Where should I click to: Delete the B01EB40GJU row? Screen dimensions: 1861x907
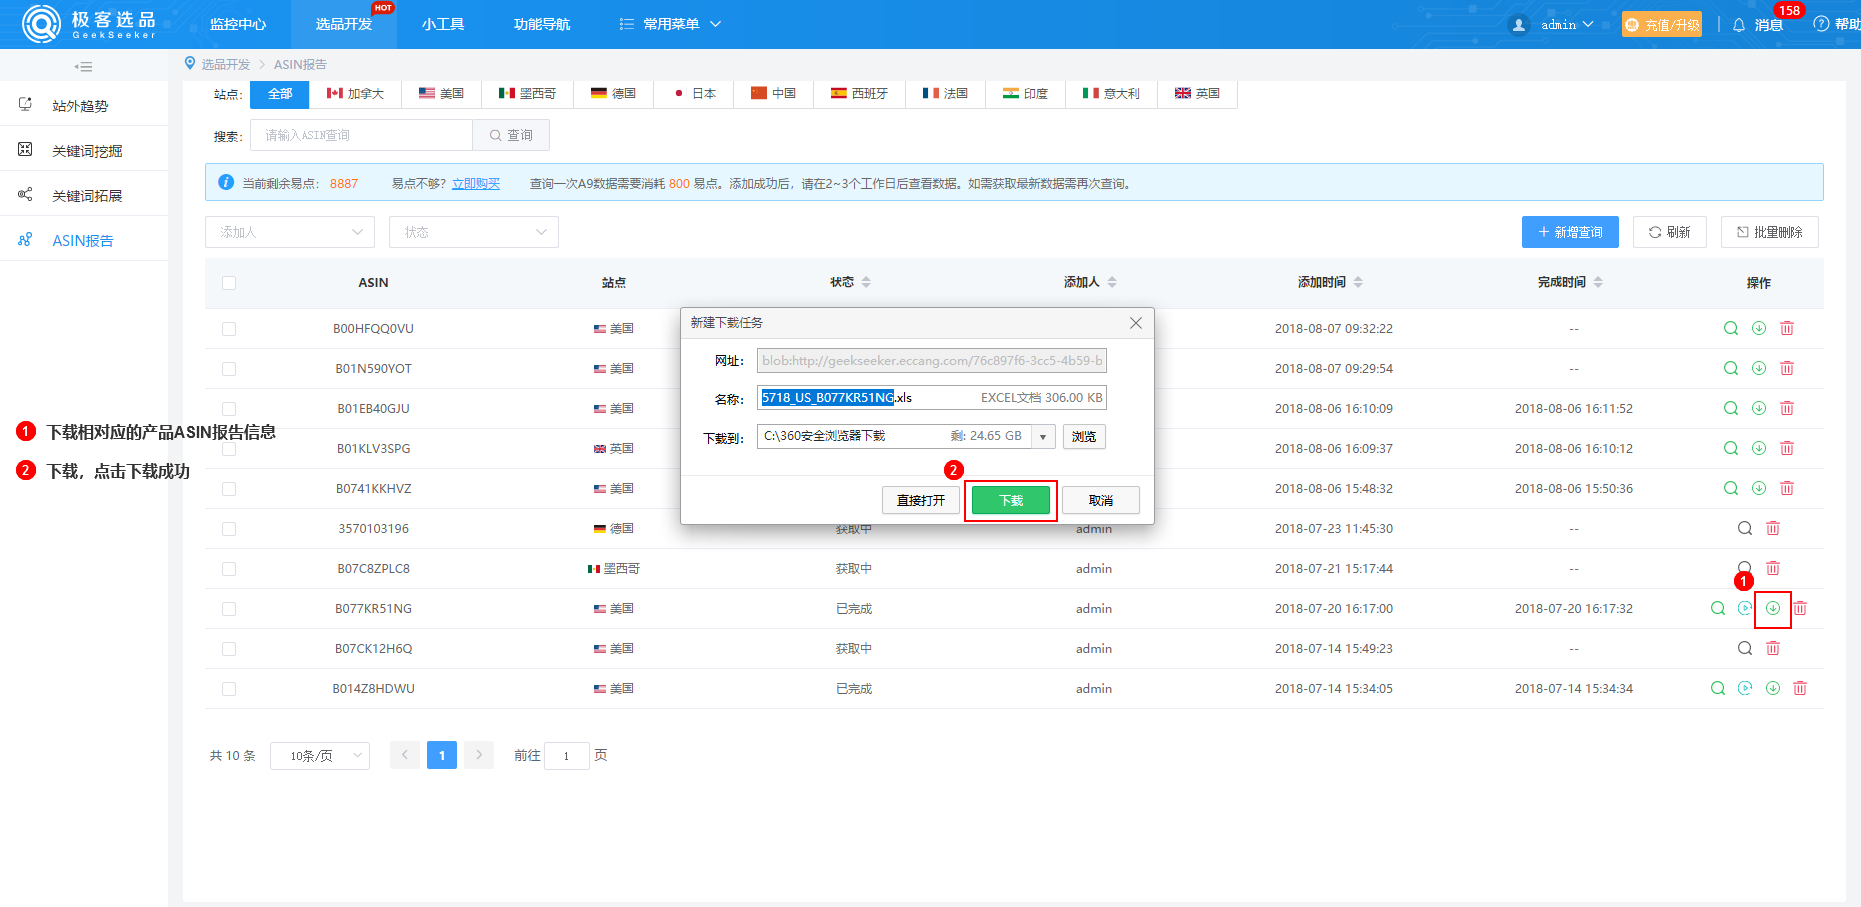coord(1787,408)
